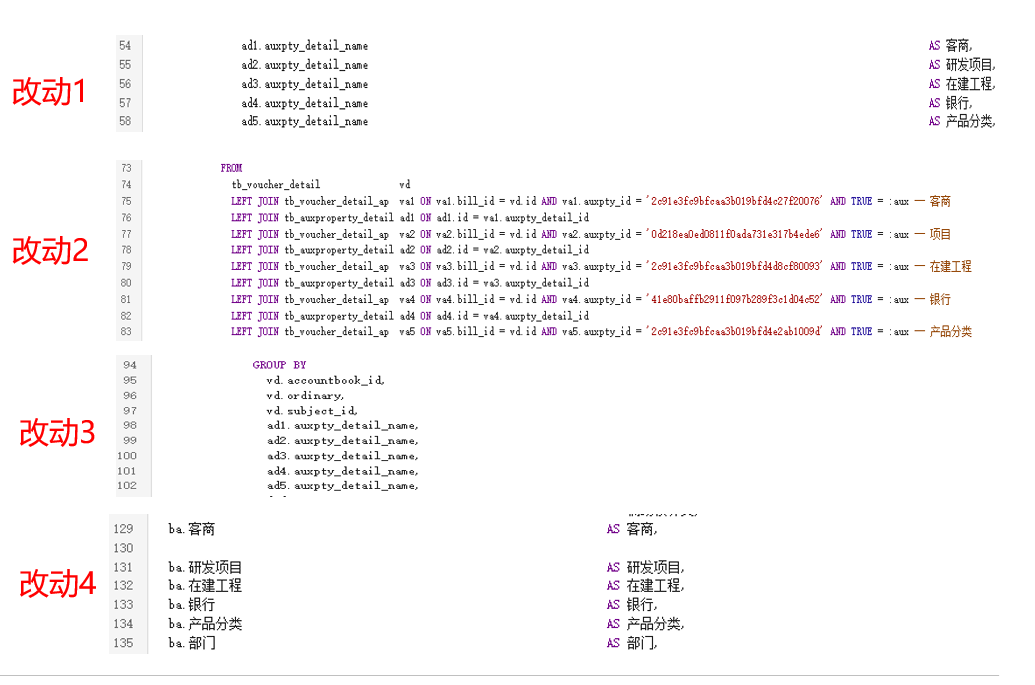
Task: Click the "AS 部门," alias on line 135
Action: coord(632,643)
